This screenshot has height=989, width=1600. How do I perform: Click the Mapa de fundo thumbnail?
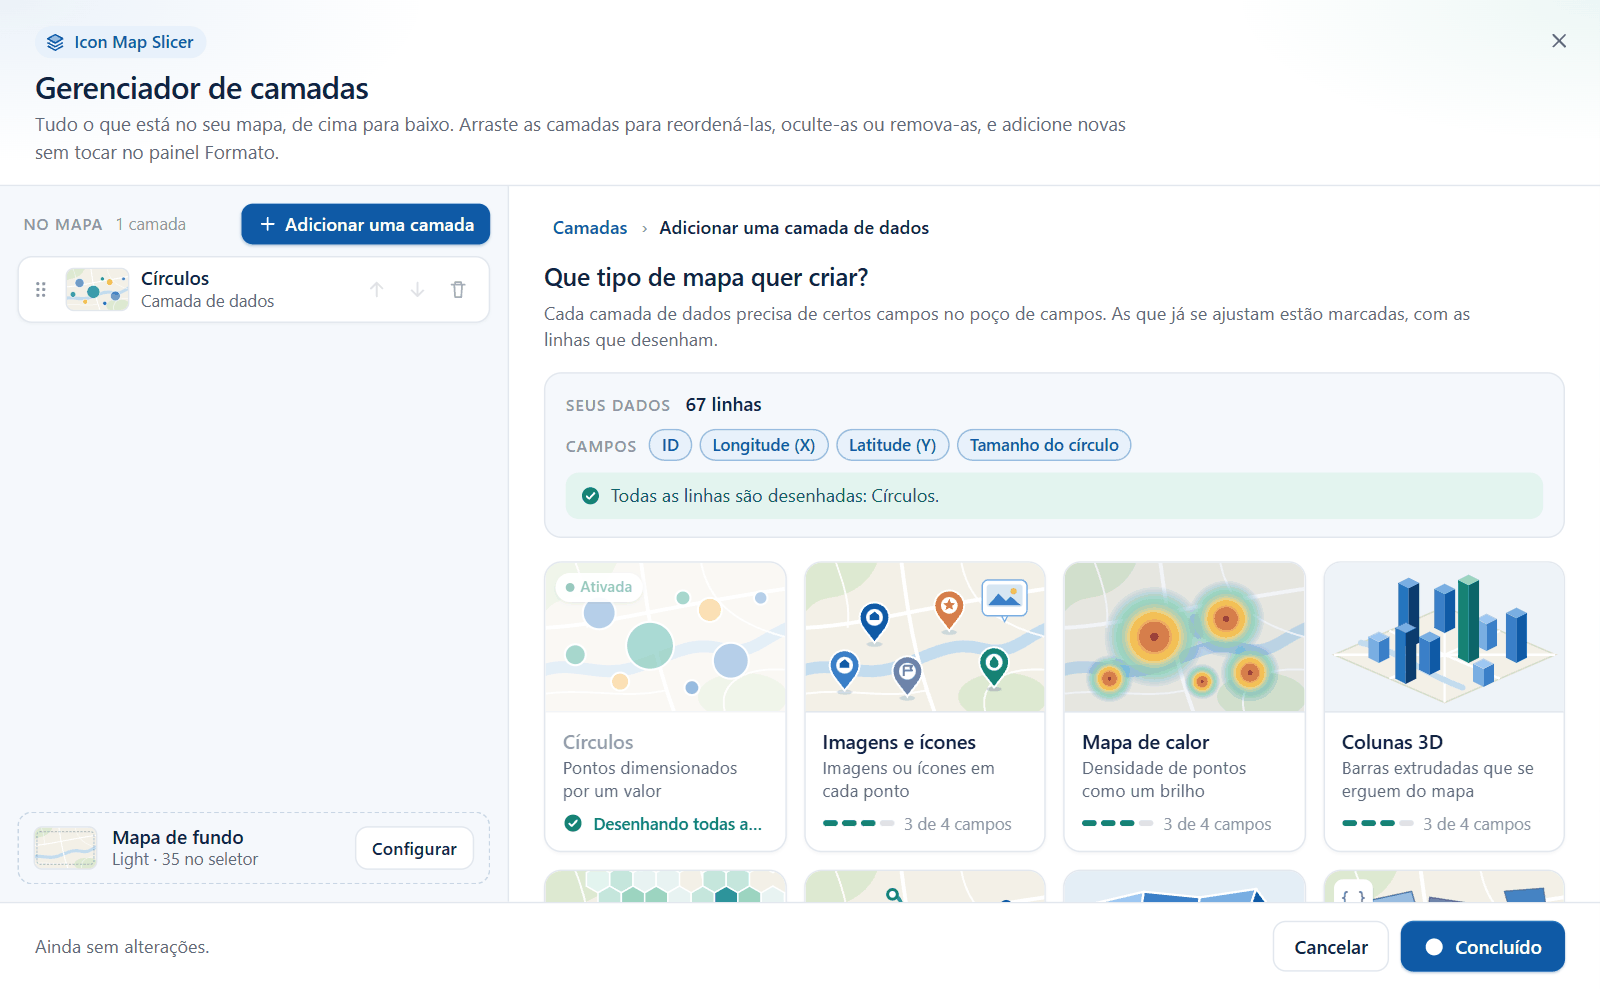tap(66, 848)
